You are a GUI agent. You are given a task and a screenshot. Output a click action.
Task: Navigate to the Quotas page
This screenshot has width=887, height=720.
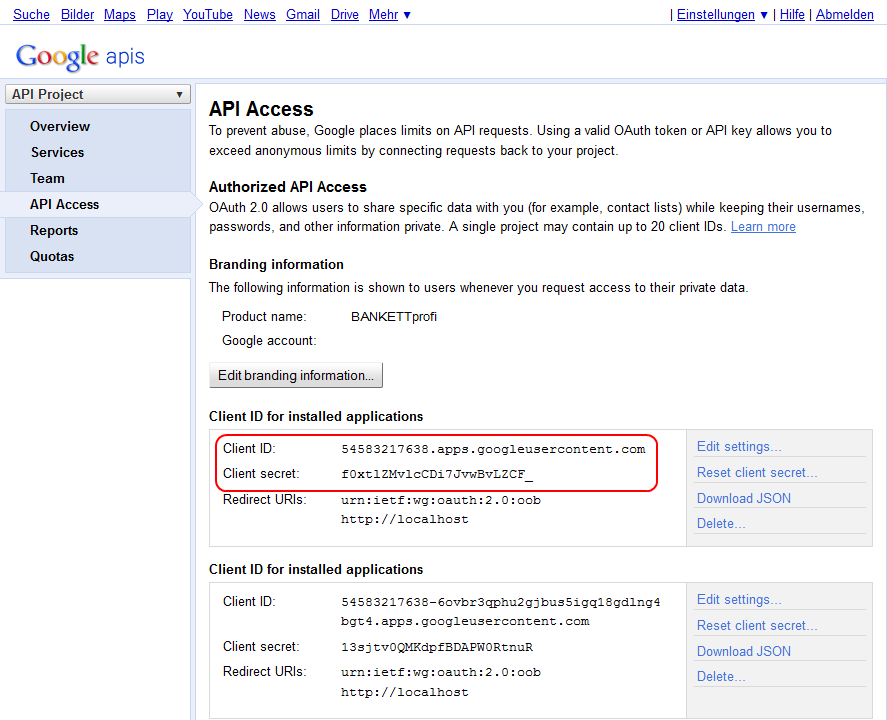[52, 256]
